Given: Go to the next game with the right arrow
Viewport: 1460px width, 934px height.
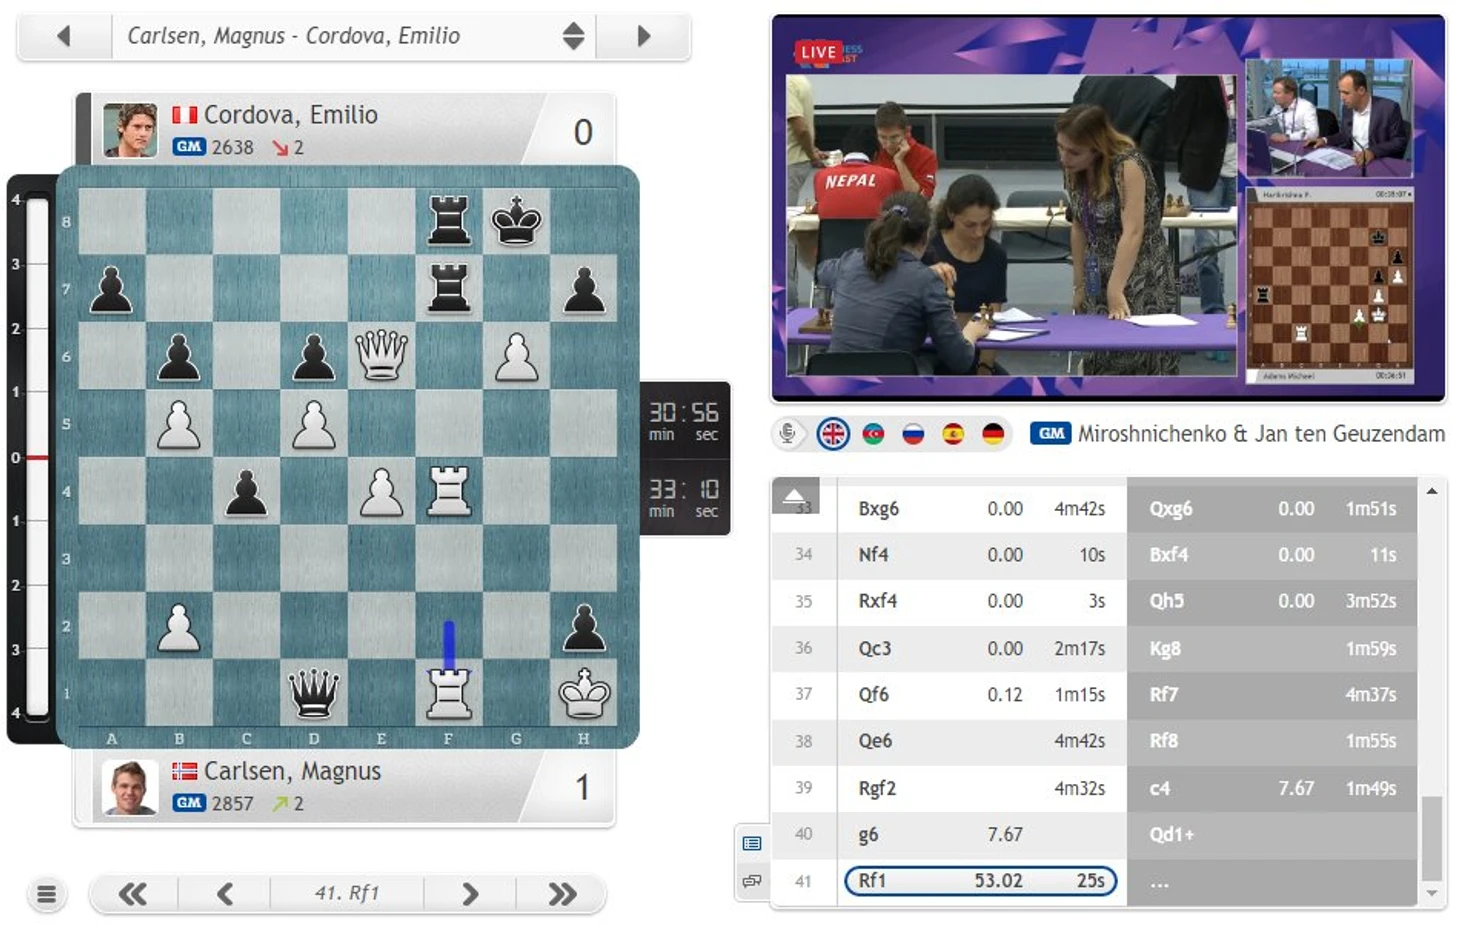Looking at the screenshot, I should tap(643, 36).
